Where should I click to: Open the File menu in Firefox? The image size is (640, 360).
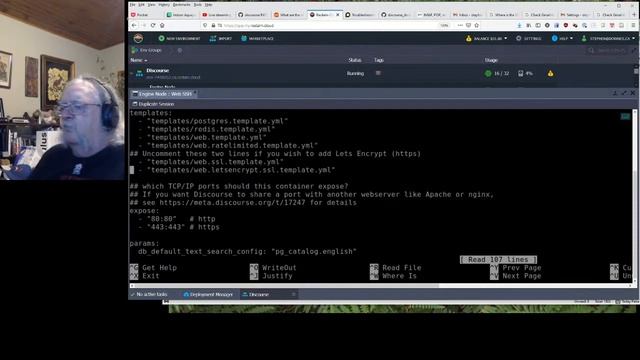[x=132, y=5]
